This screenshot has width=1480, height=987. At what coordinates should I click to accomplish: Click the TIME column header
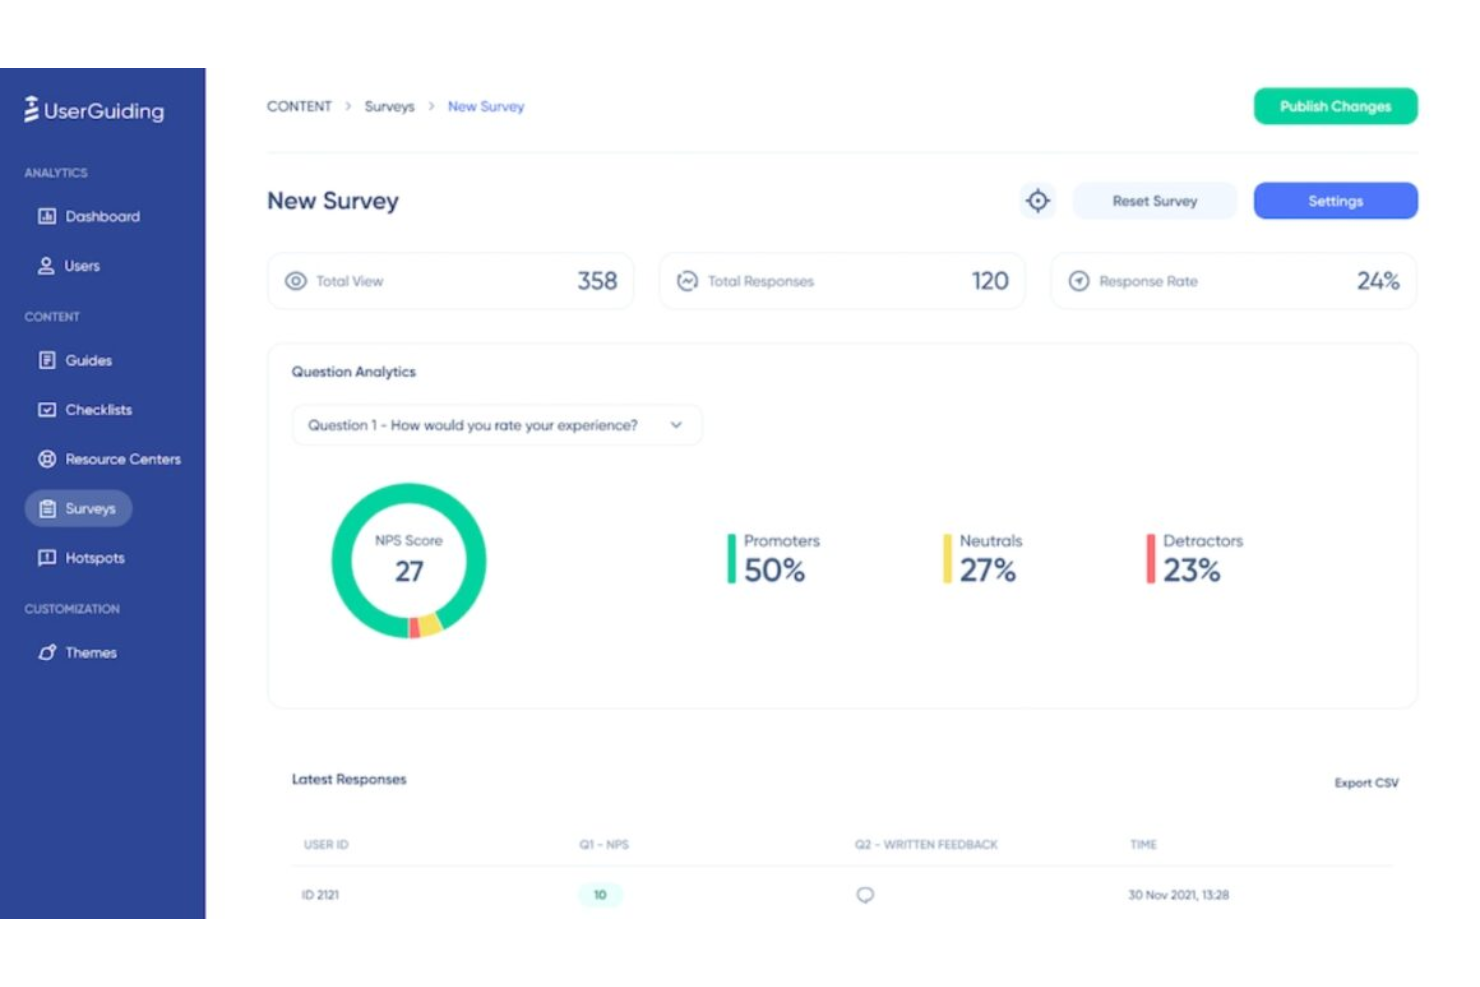coord(1143,845)
